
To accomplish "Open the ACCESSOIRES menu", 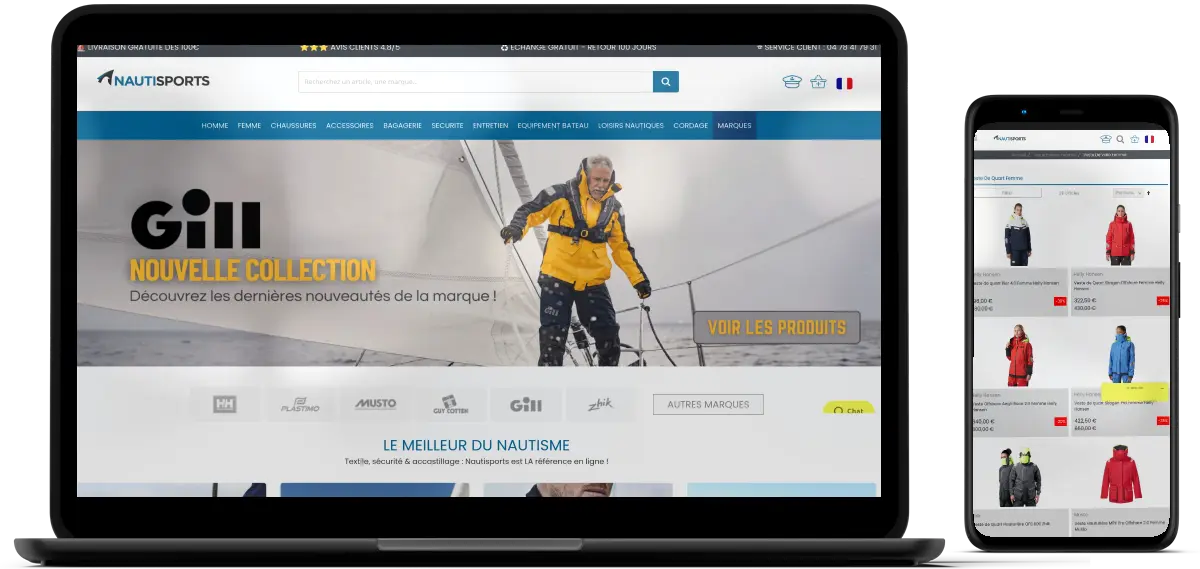I will pyautogui.click(x=350, y=126).
